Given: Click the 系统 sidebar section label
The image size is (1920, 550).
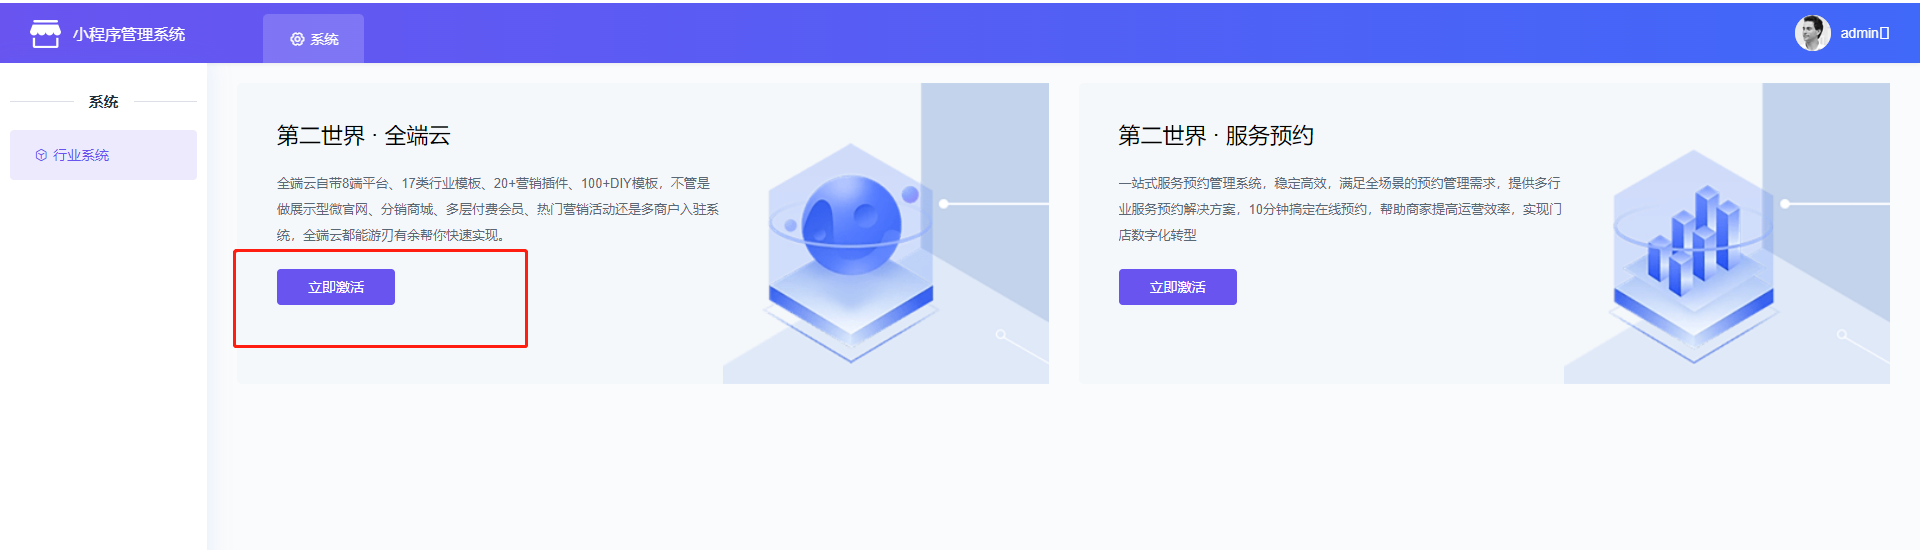Looking at the screenshot, I should coord(103,102).
